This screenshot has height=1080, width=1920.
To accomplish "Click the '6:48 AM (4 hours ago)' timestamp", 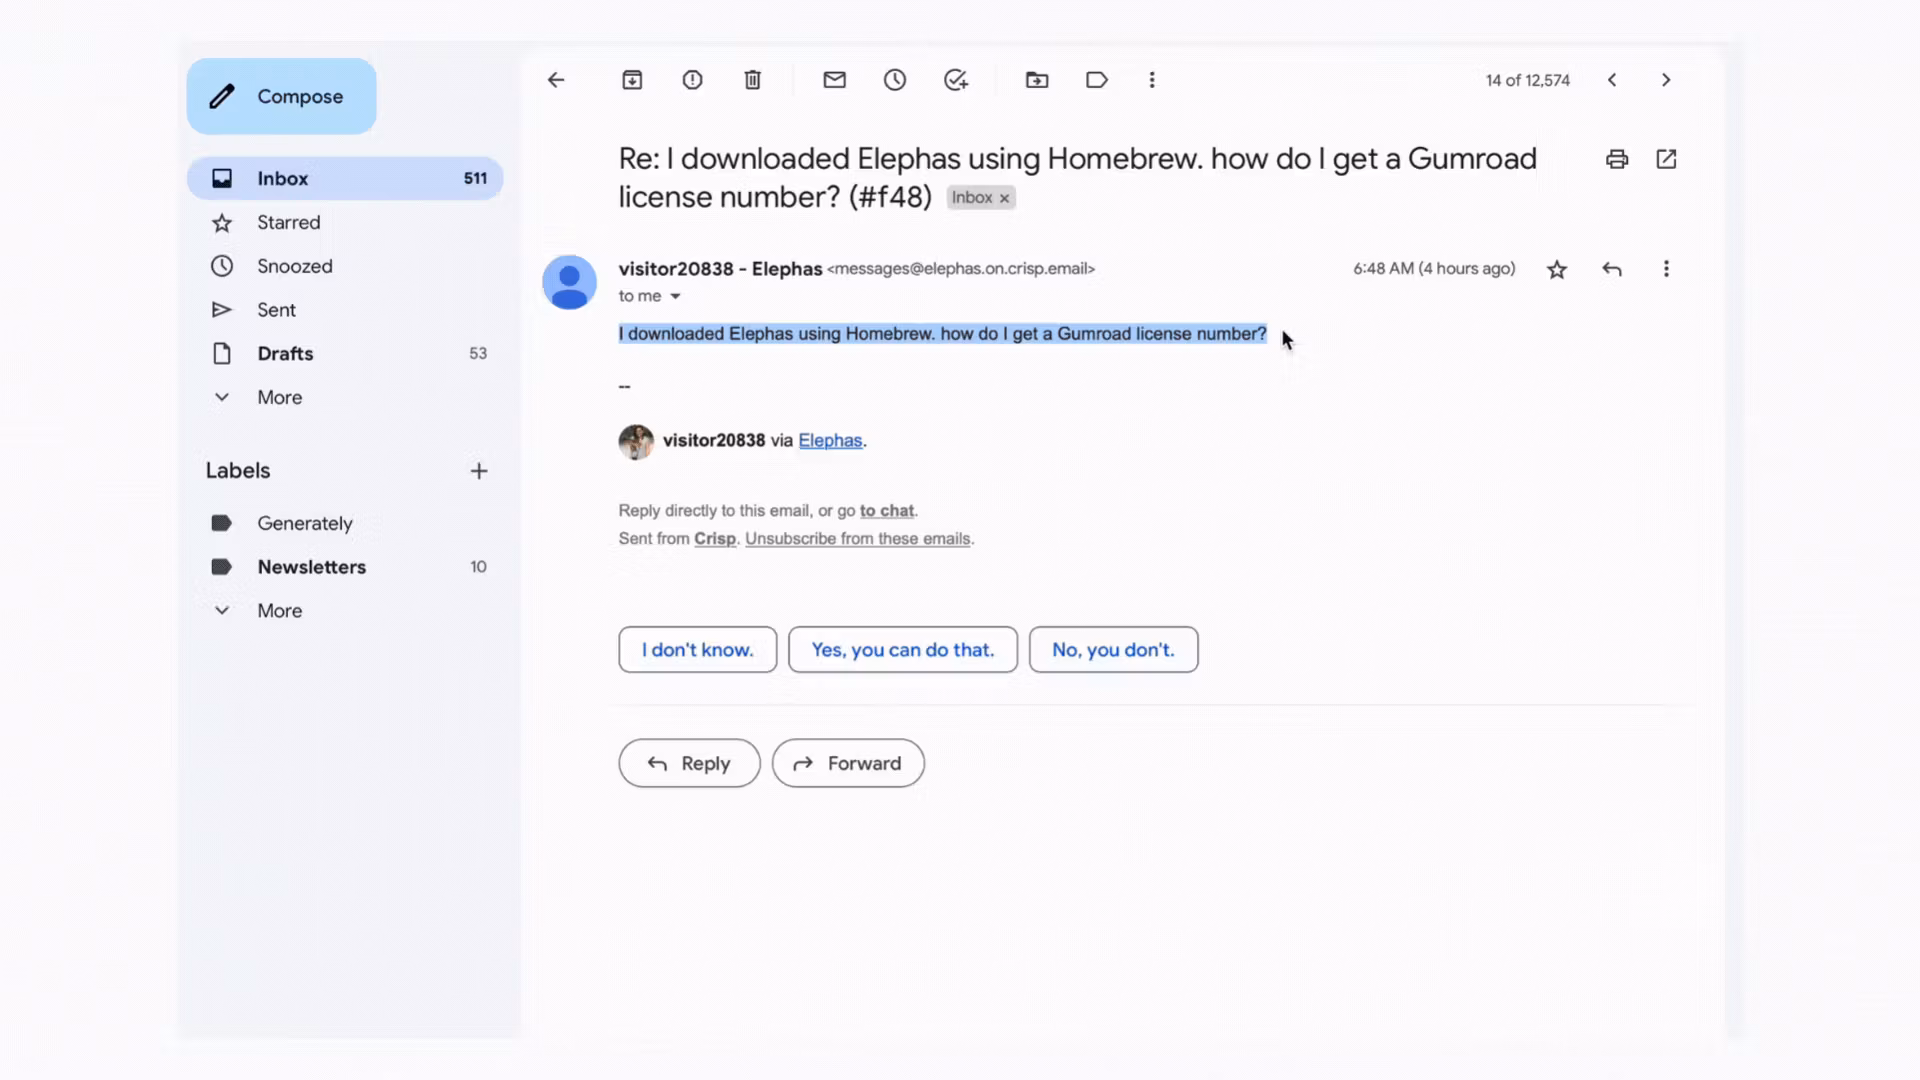I will (1434, 269).
